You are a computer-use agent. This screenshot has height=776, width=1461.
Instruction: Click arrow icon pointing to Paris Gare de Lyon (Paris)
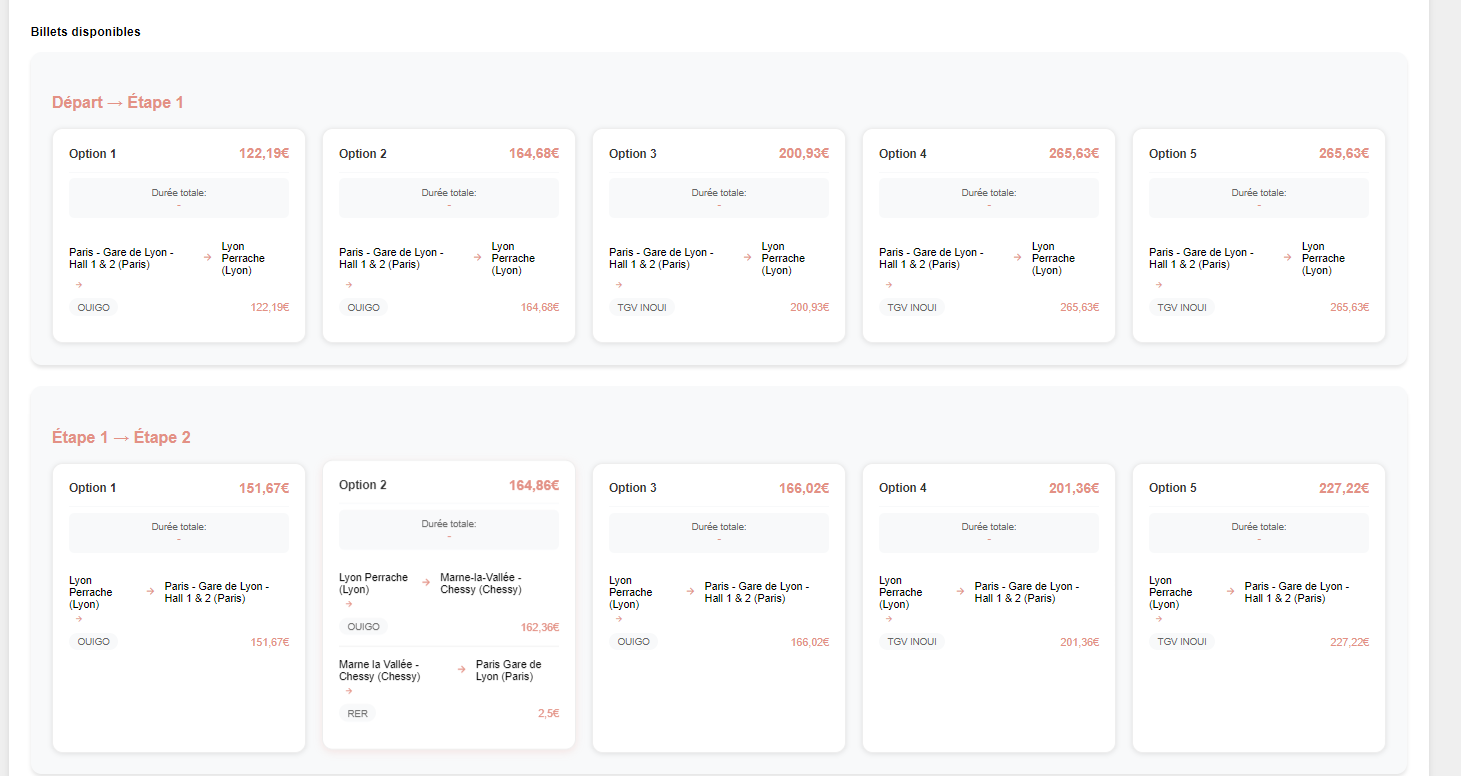461,669
